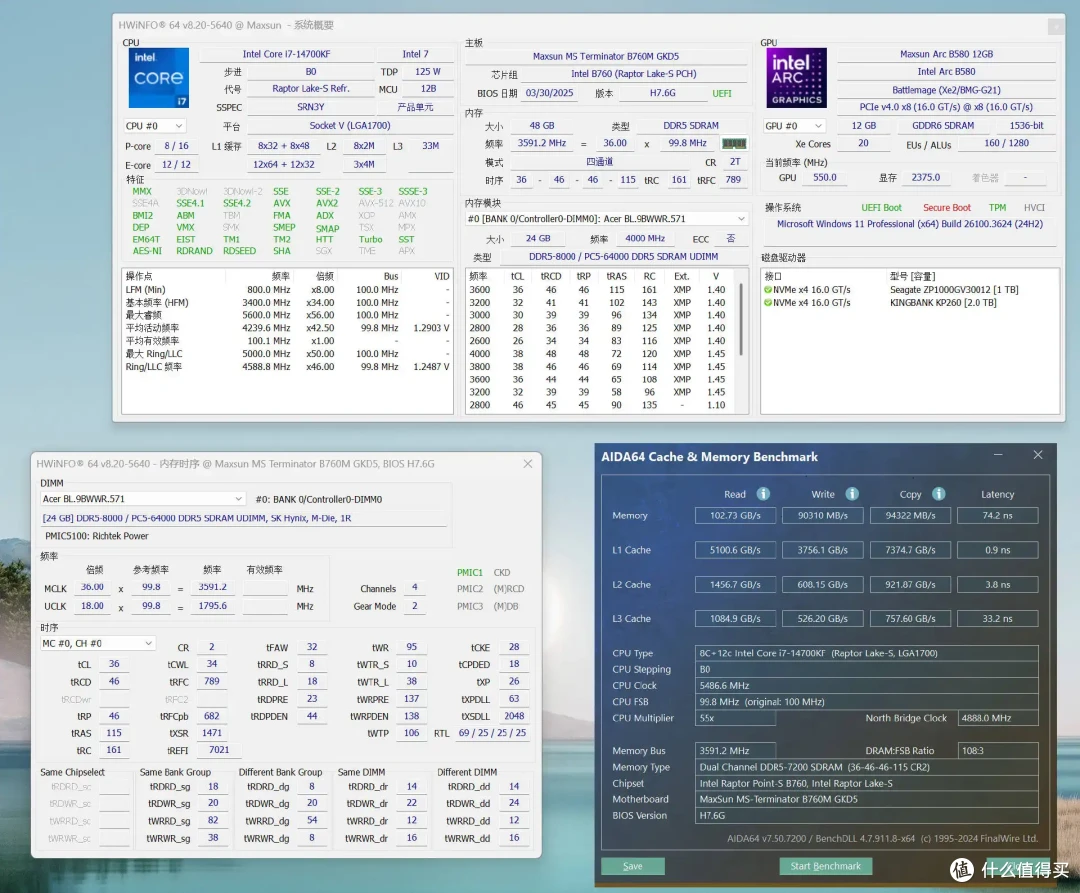1080x893 pixels.
Task: Click the memory timings table scrollbar
Action: pos(742,320)
